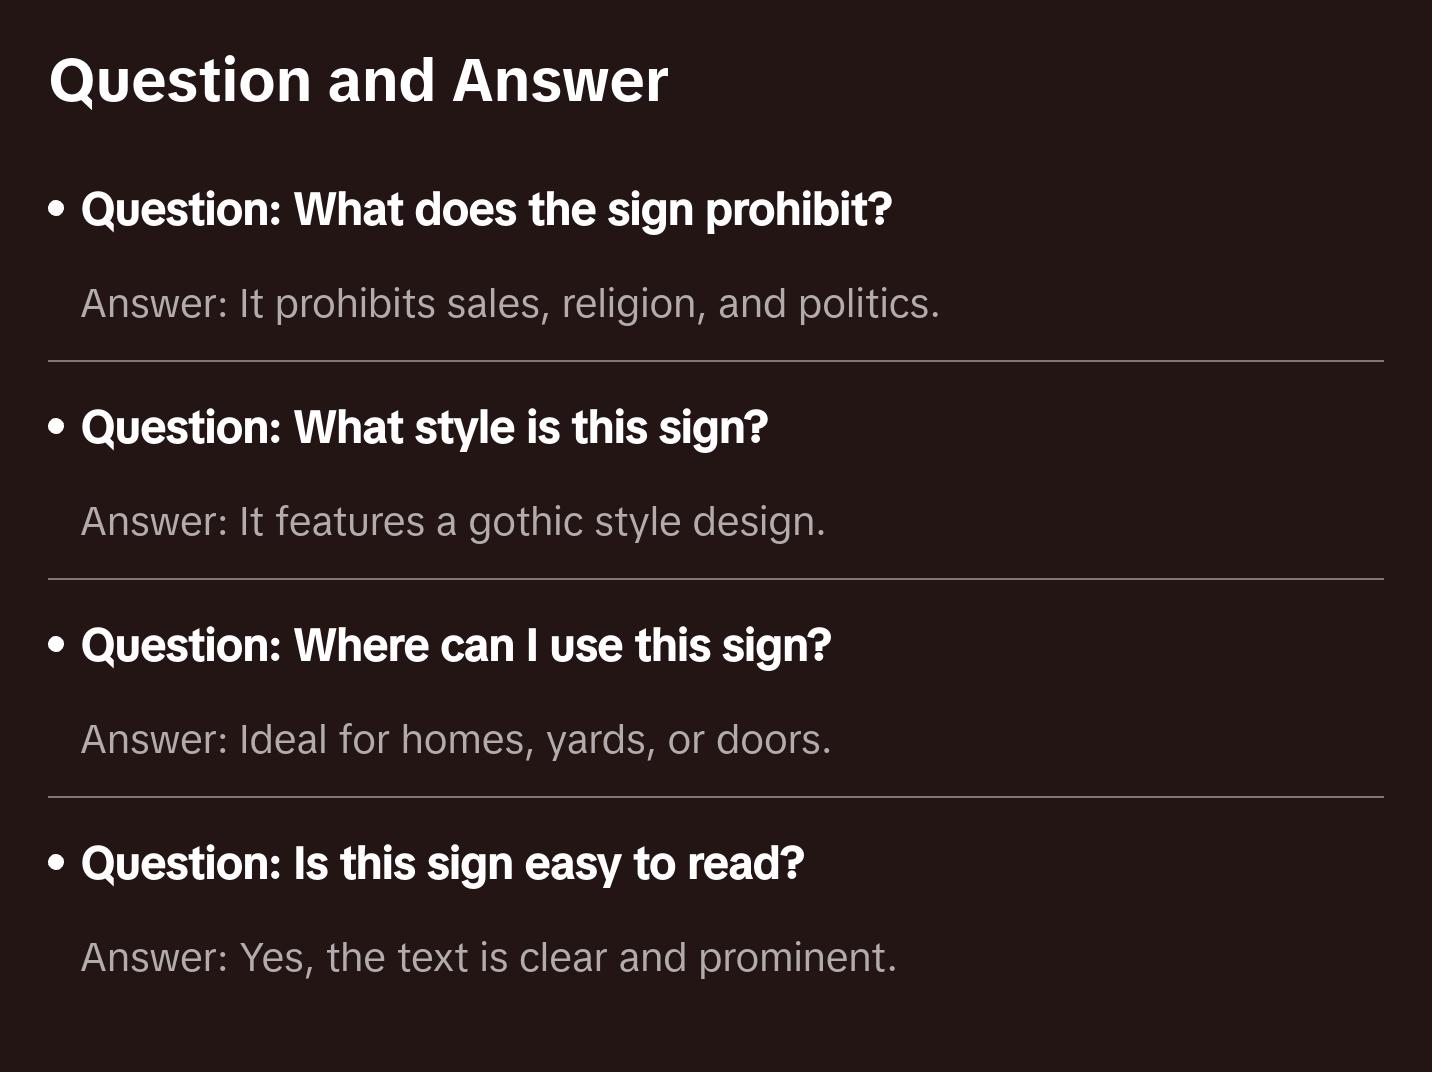Open the question "Is this sign easy to read?"
Screen dimensions: 1432x1072
(x=442, y=864)
